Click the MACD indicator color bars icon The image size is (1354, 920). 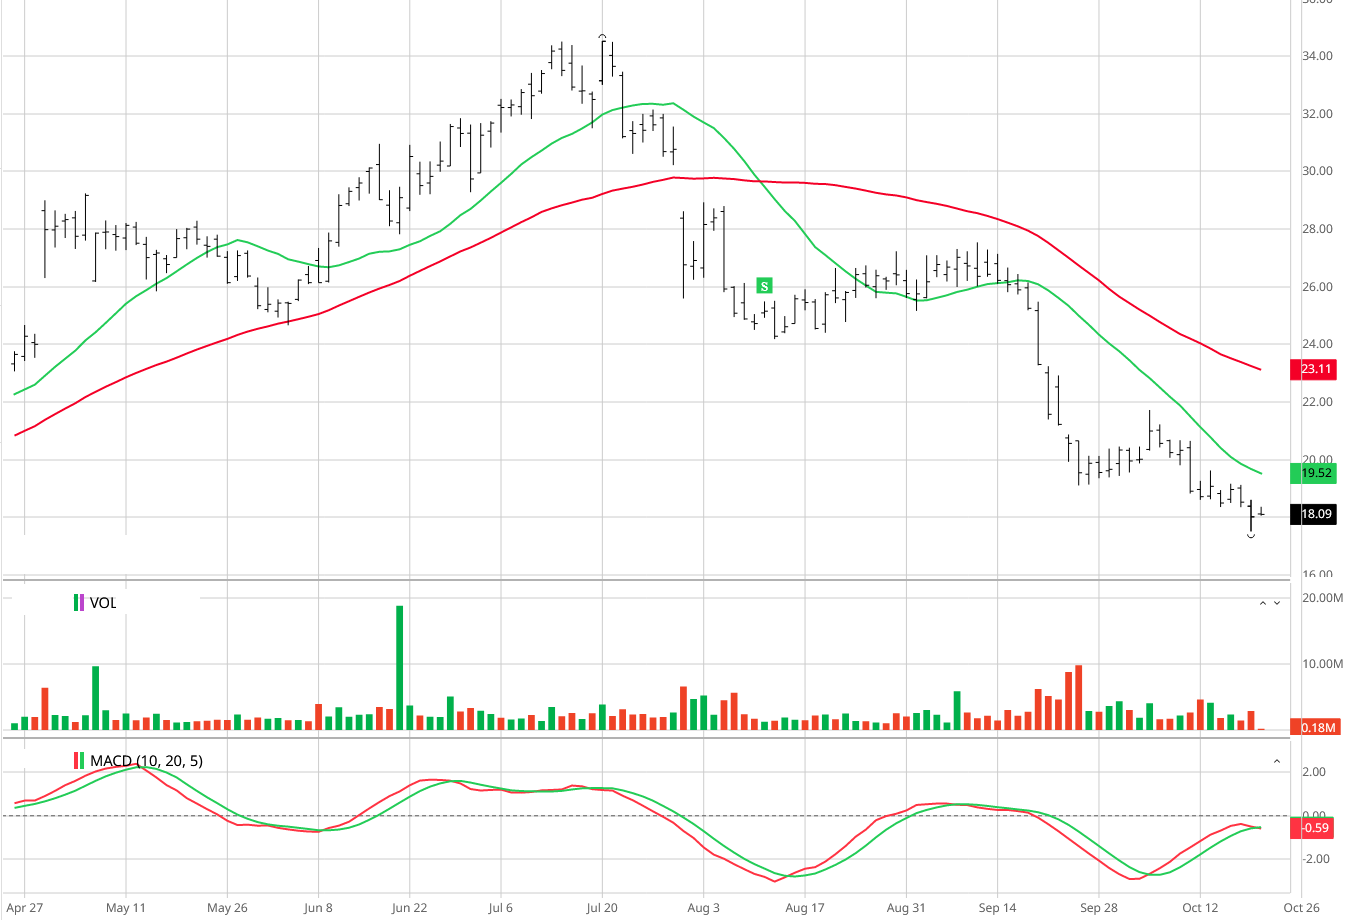[x=79, y=761]
